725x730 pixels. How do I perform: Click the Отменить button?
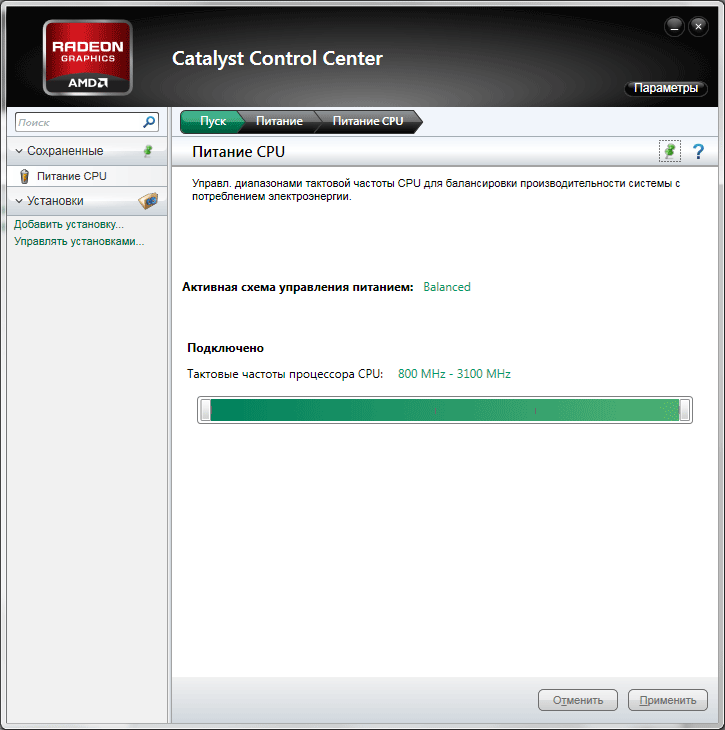coord(577,700)
